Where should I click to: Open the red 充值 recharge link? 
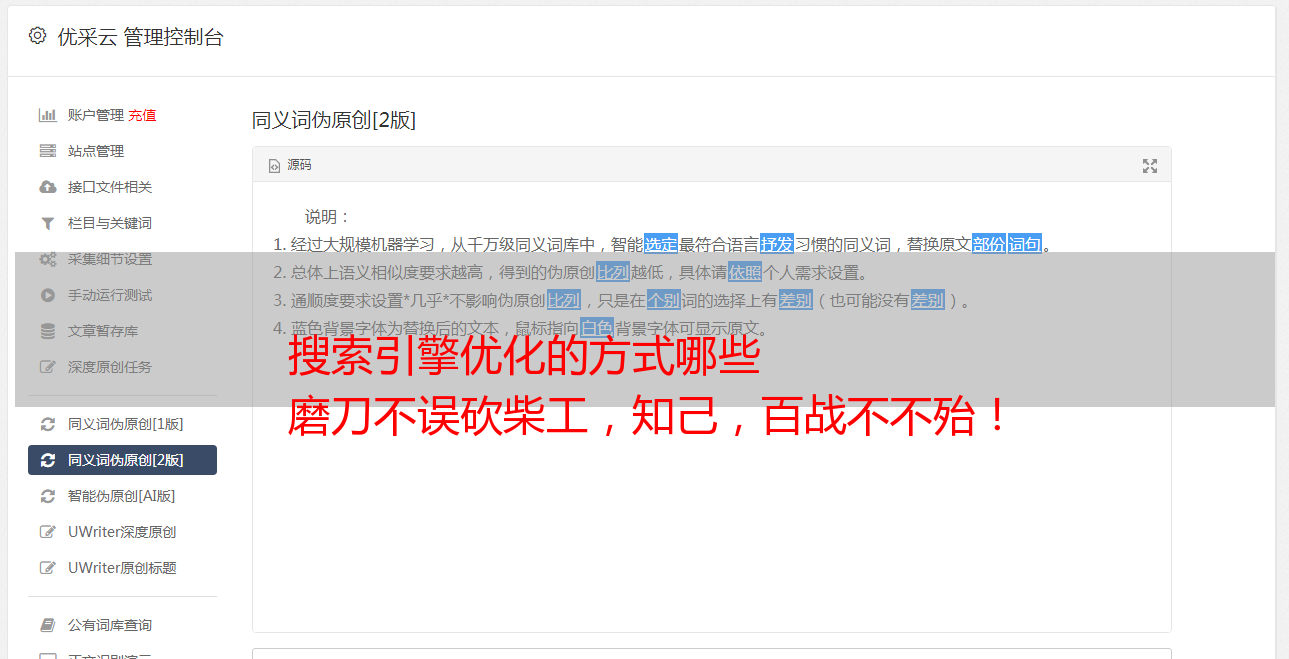coord(142,115)
